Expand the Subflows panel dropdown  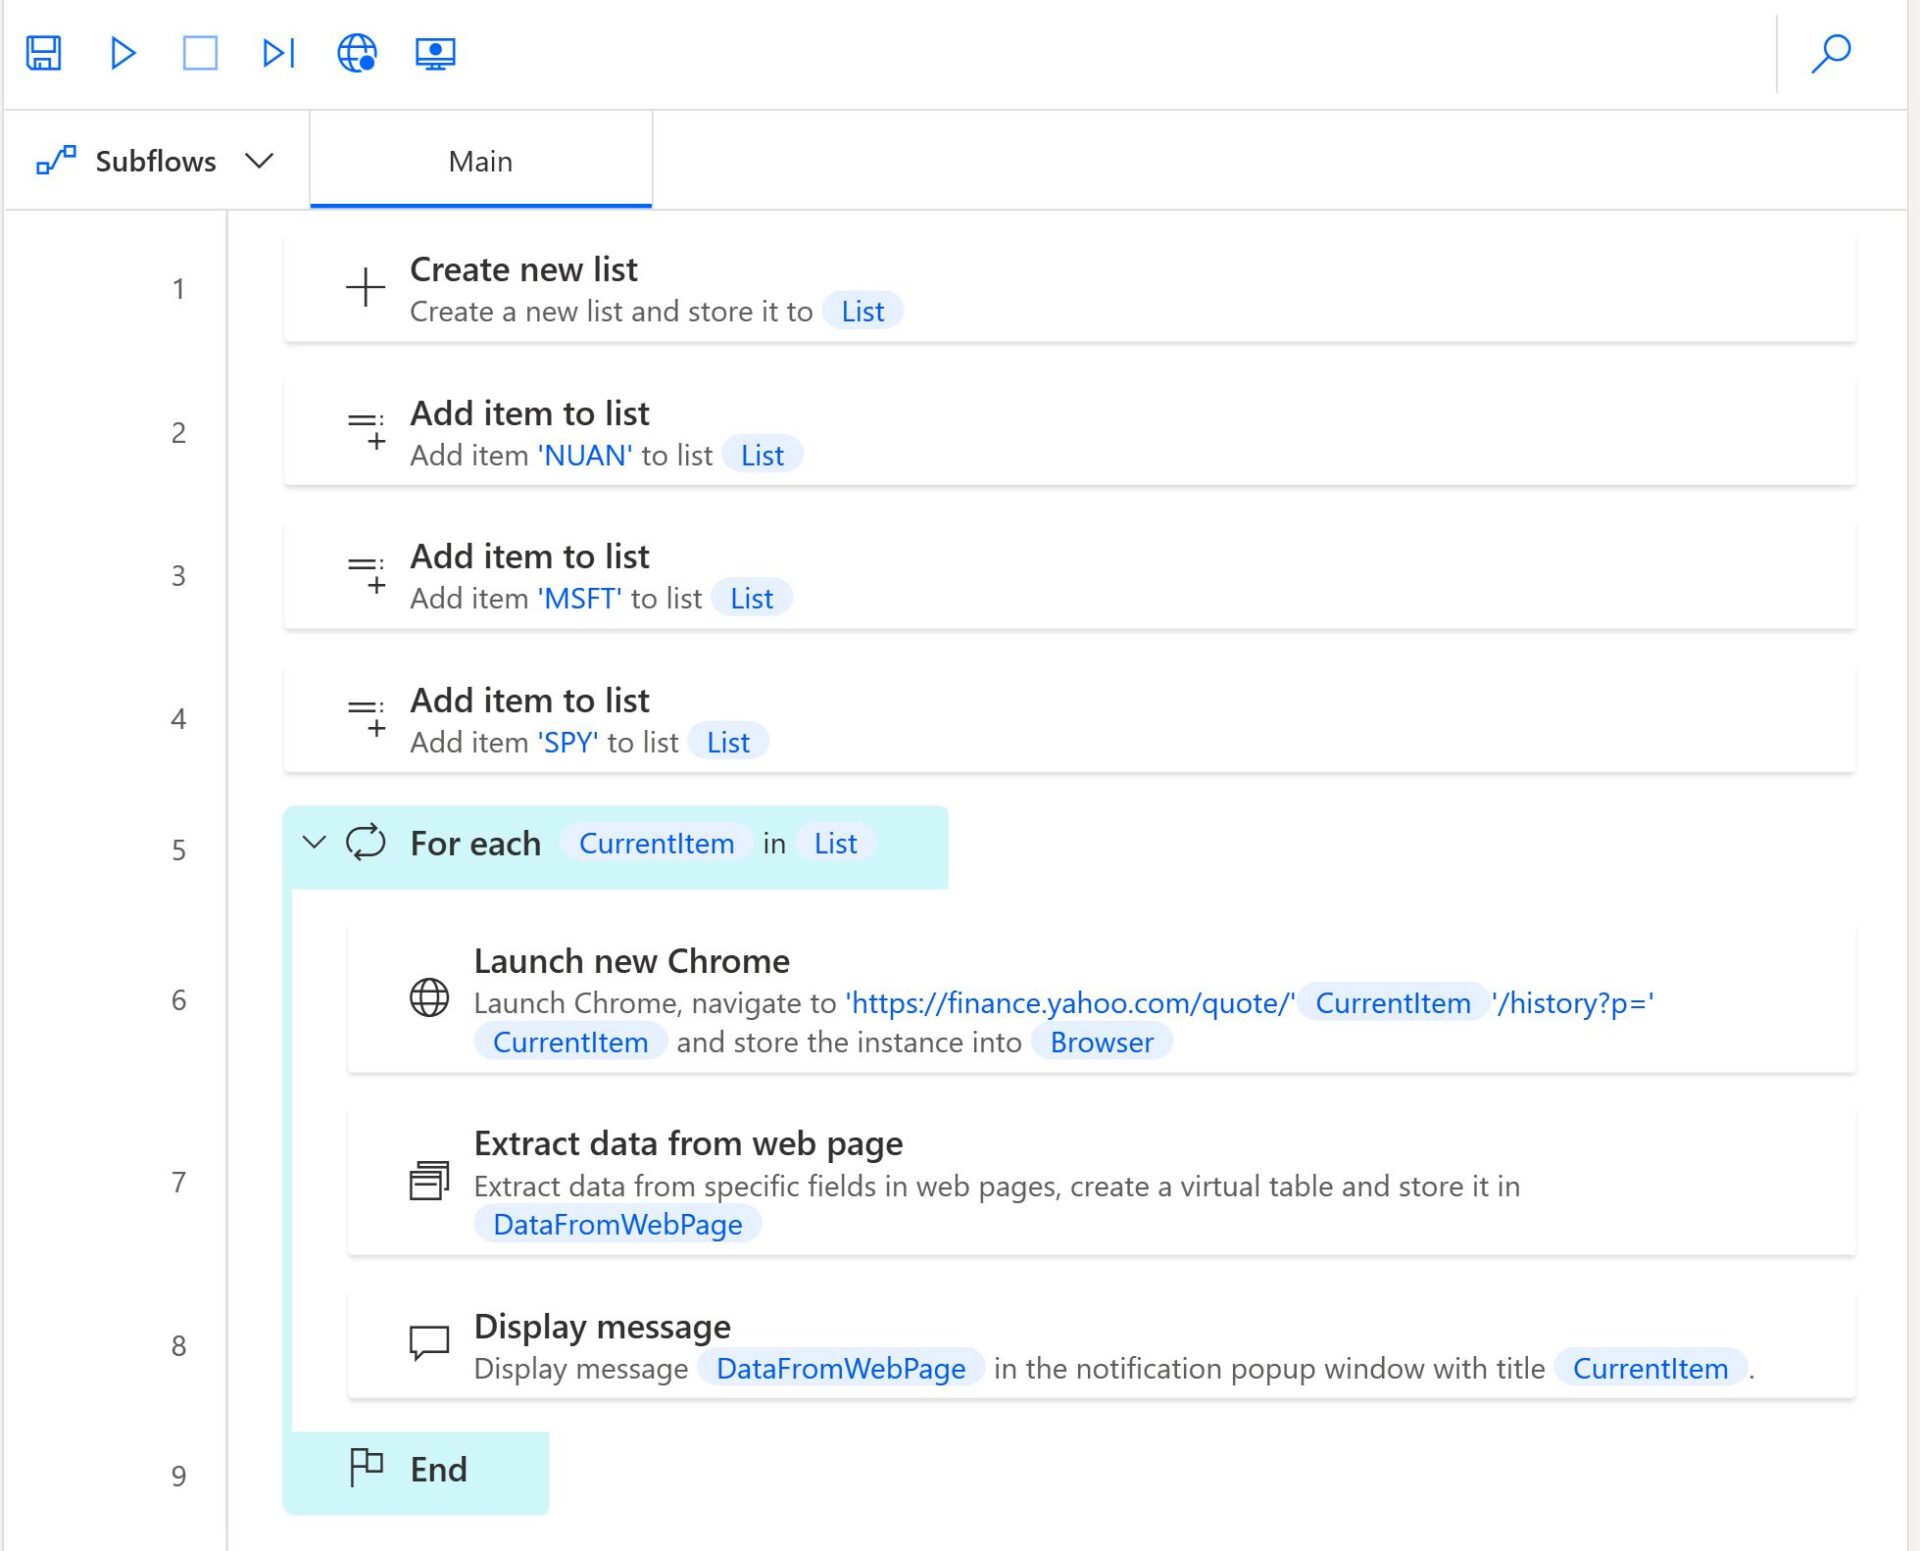(x=263, y=158)
